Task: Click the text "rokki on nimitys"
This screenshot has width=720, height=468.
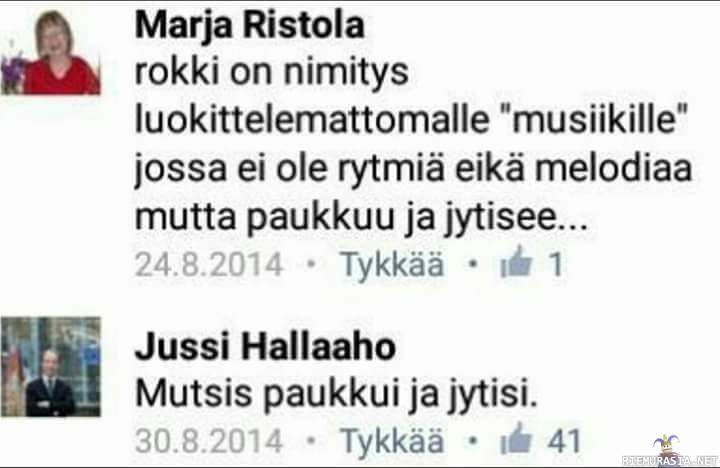Action: (x=272, y=72)
